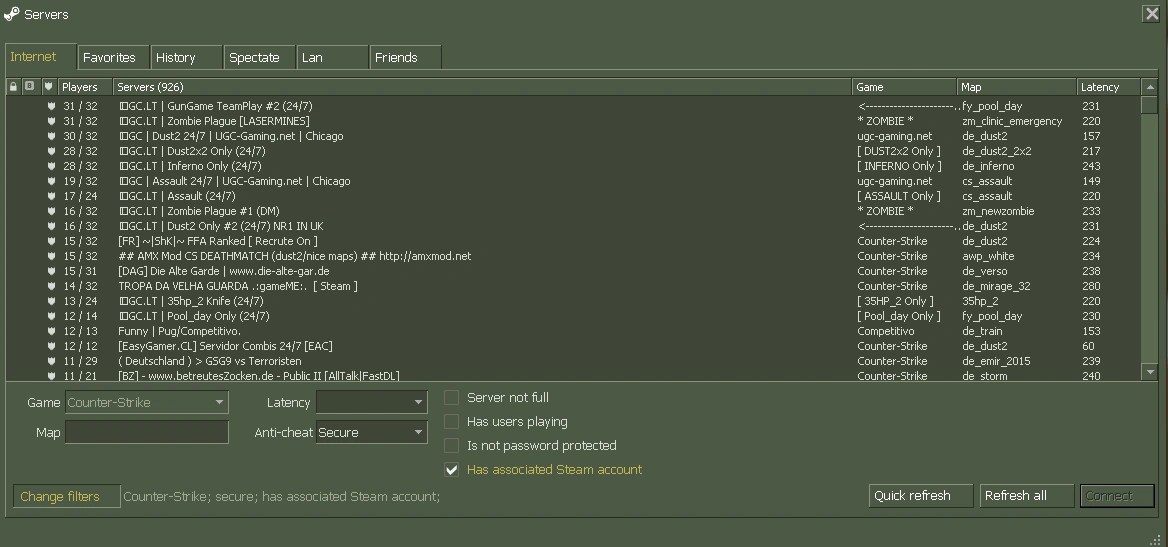Image resolution: width=1168 pixels, height=547 pixels.
Task: Select the EasyGamer.CL Servidor Combis server name
Action: pos(226,346)
